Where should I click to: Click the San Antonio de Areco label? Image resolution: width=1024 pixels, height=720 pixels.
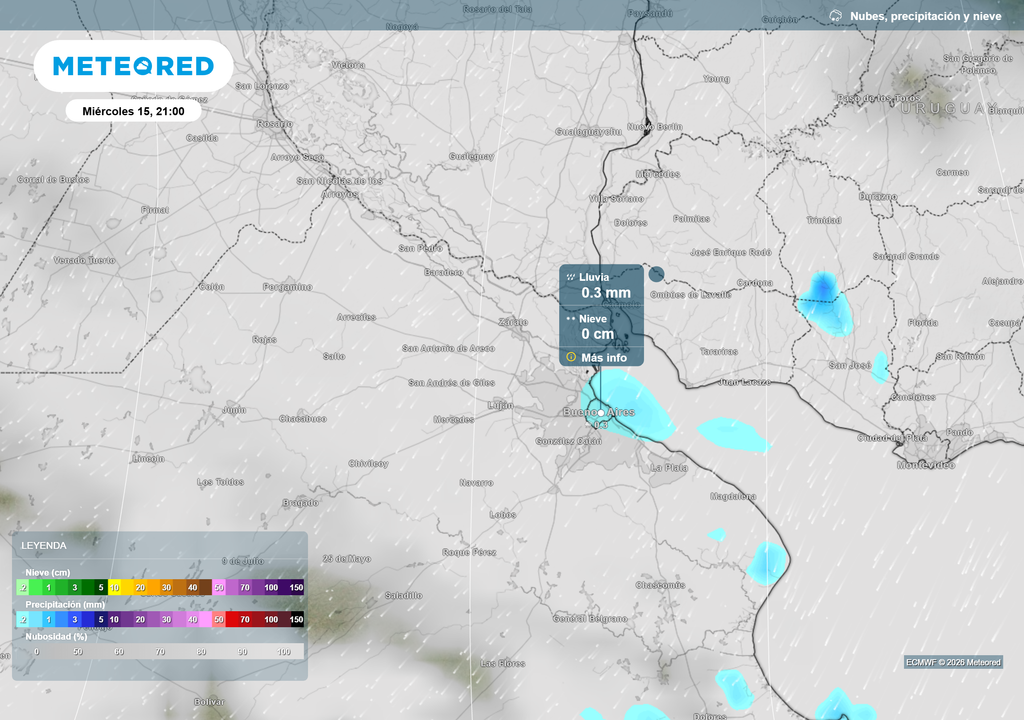point(449,348)
